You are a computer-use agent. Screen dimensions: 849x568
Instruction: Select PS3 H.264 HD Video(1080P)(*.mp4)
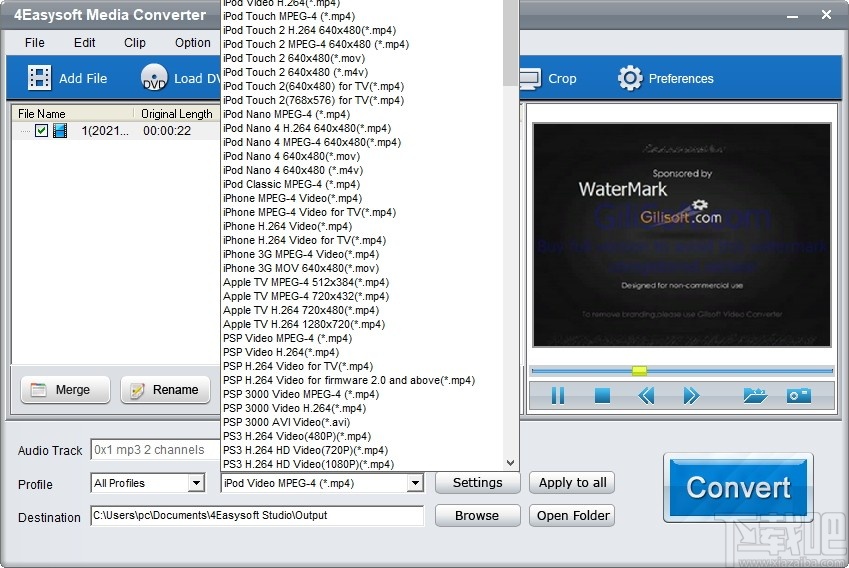pos(309,465)
